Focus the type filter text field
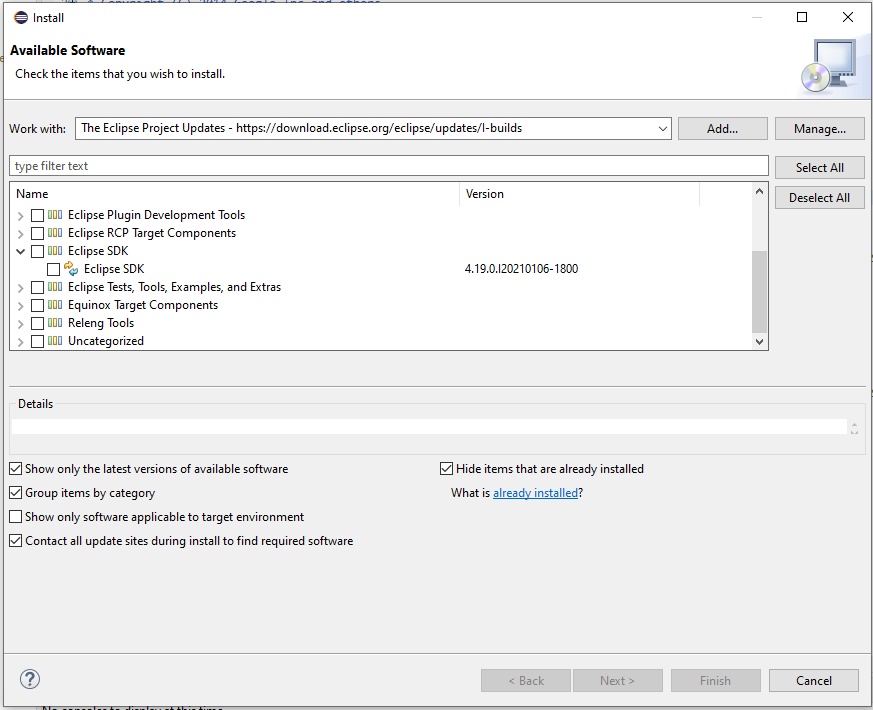Image resolution: width=873 pixels, height=710 pixels. tap(389, 166)
